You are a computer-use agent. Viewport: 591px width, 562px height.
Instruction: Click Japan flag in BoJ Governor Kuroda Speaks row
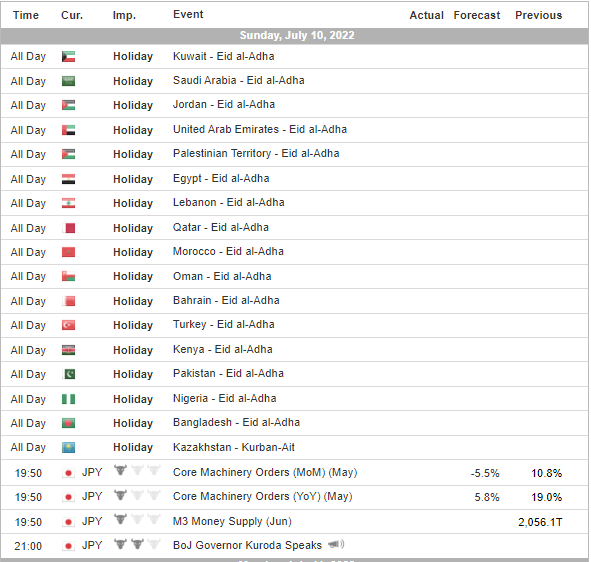69,546
